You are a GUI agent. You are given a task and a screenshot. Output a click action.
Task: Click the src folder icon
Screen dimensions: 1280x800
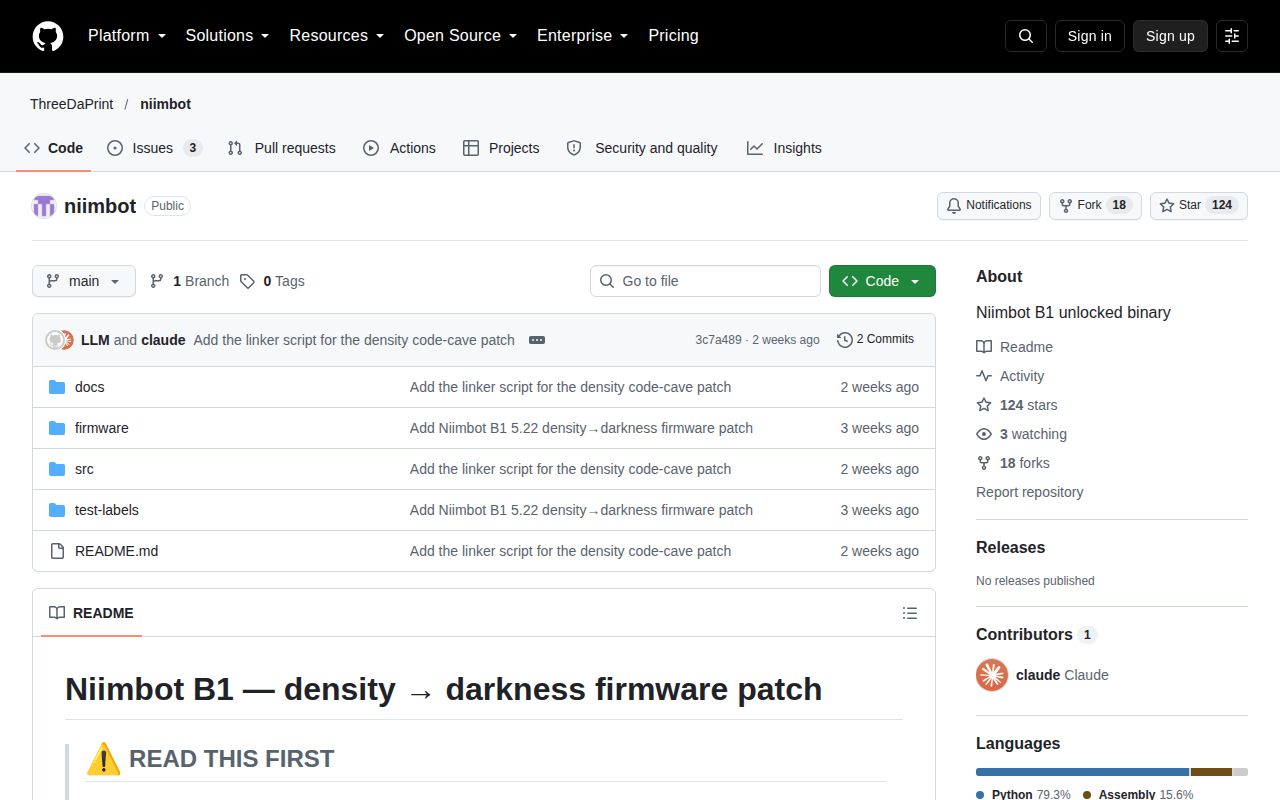[x=57, y=469]
